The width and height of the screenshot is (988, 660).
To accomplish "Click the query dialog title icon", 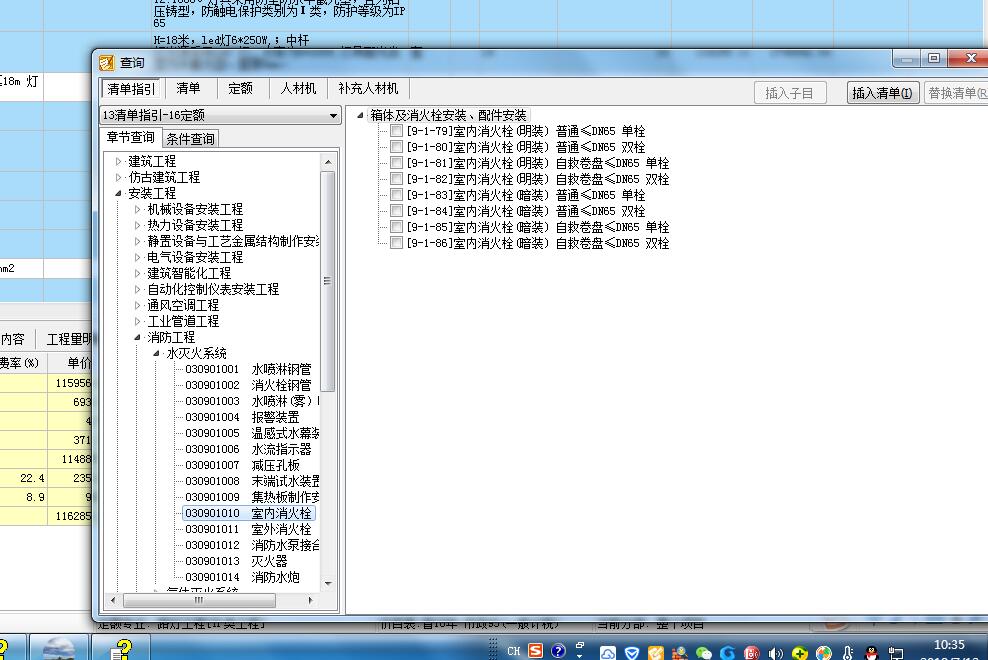I will pos(106,62).
